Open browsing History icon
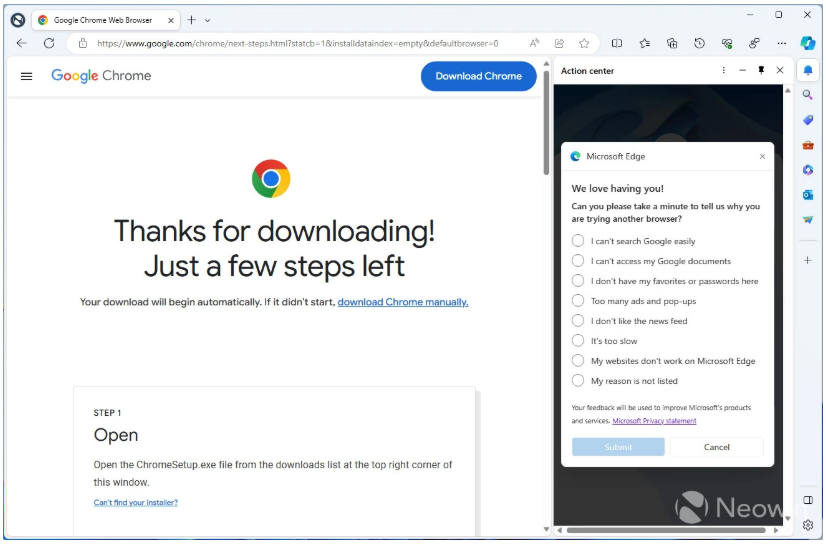This screenshot has height=545, width=826. pyautogui.click(x=700, y=43)
